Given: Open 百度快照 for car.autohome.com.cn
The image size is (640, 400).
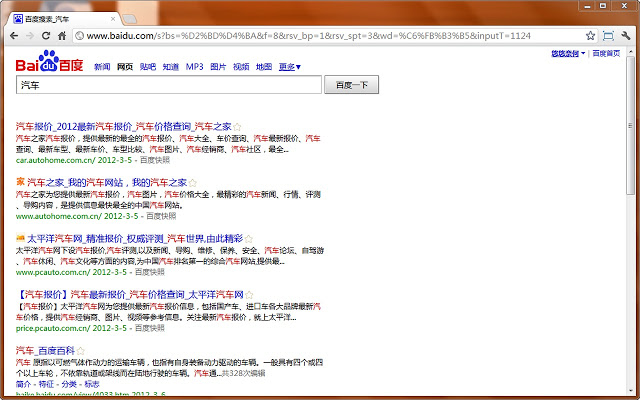Looking at the screenshot, I should click(x=155, y=160).
